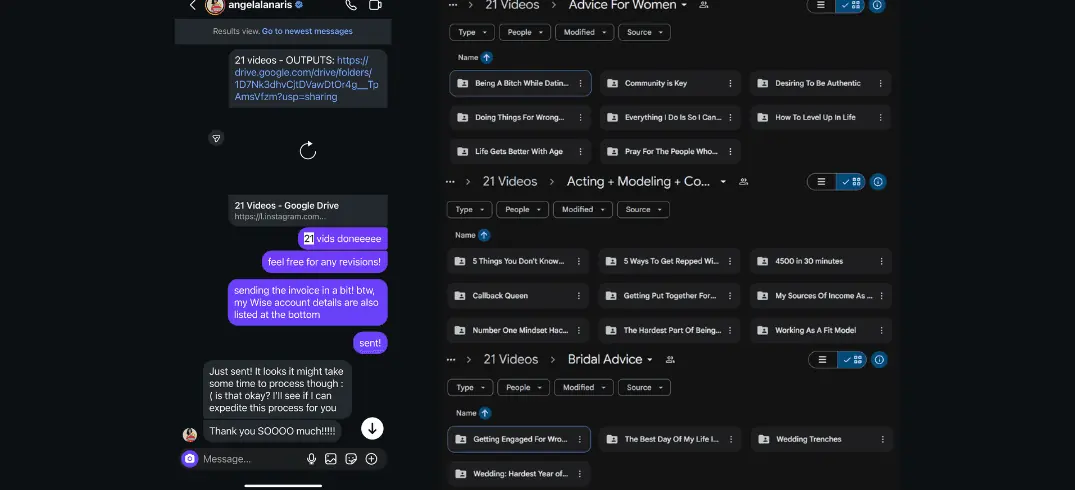
Task: Switch Advice For Women to list layout
Action: (x=821, y=5)
